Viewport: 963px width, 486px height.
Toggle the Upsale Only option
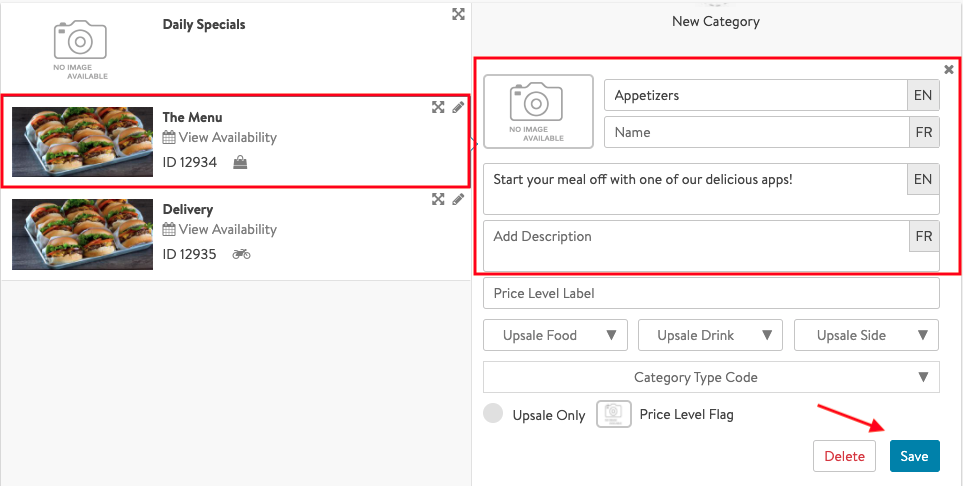pyautogui.click(x=493, y=414)
